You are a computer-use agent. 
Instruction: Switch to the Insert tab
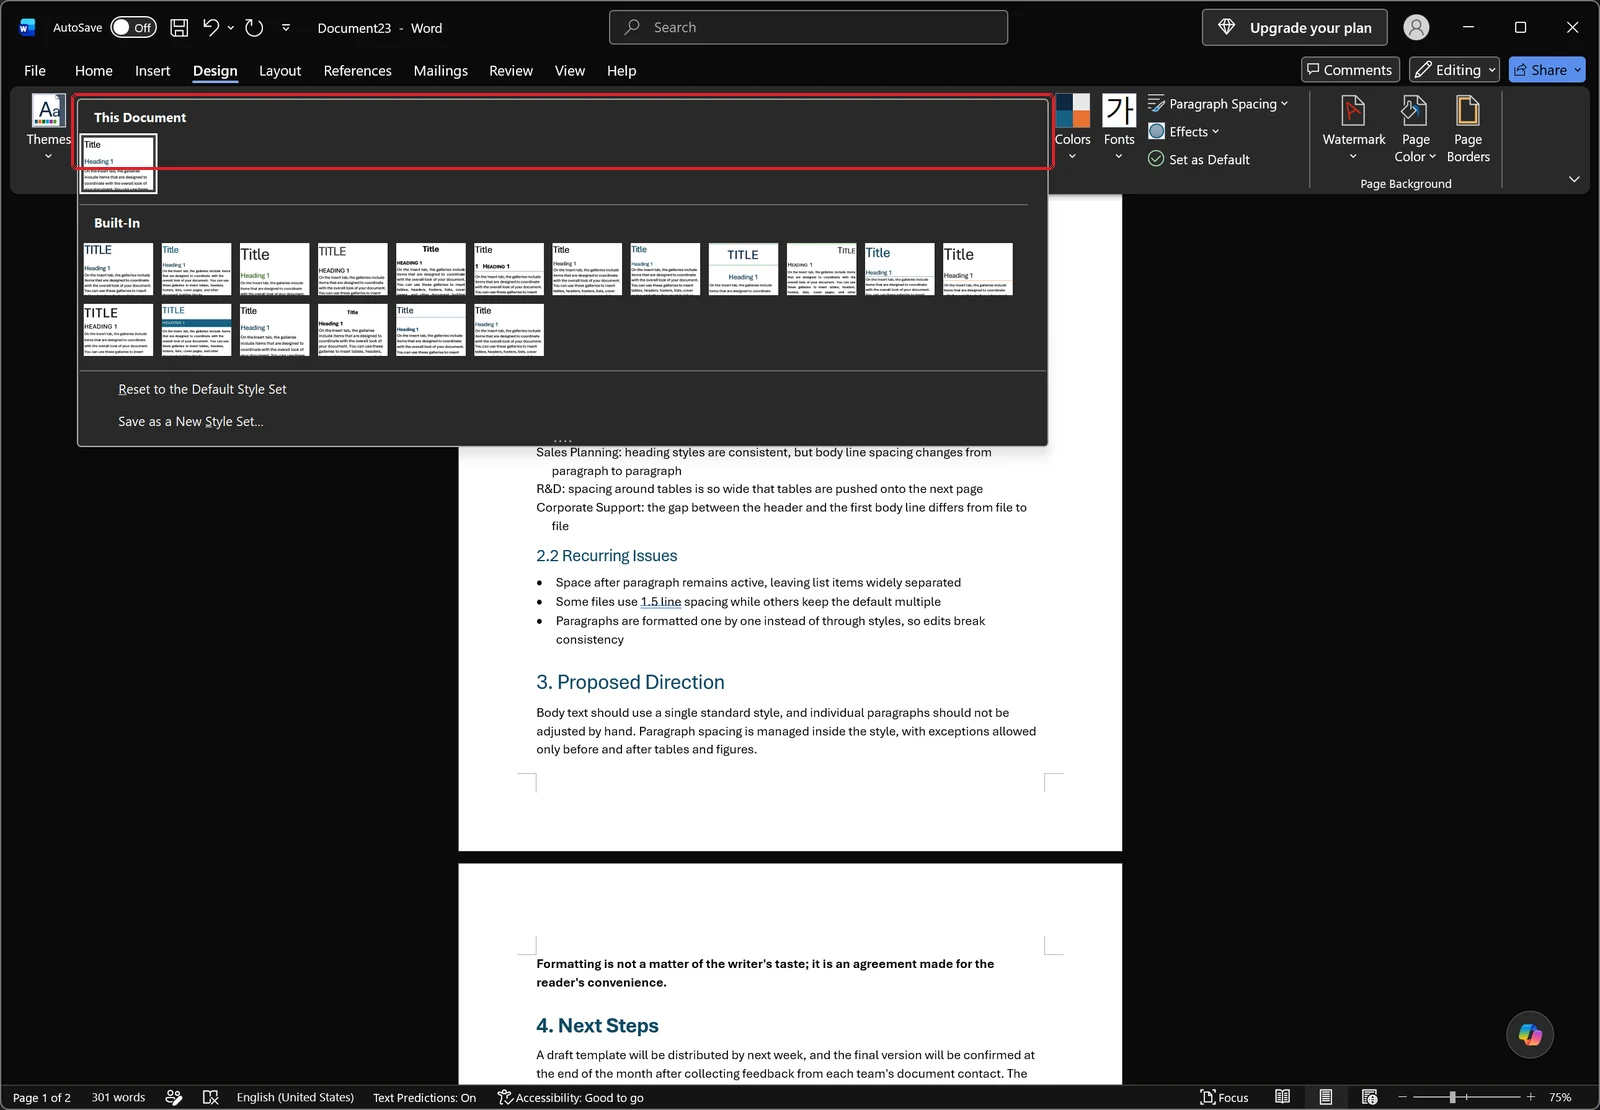click(152, 71)
